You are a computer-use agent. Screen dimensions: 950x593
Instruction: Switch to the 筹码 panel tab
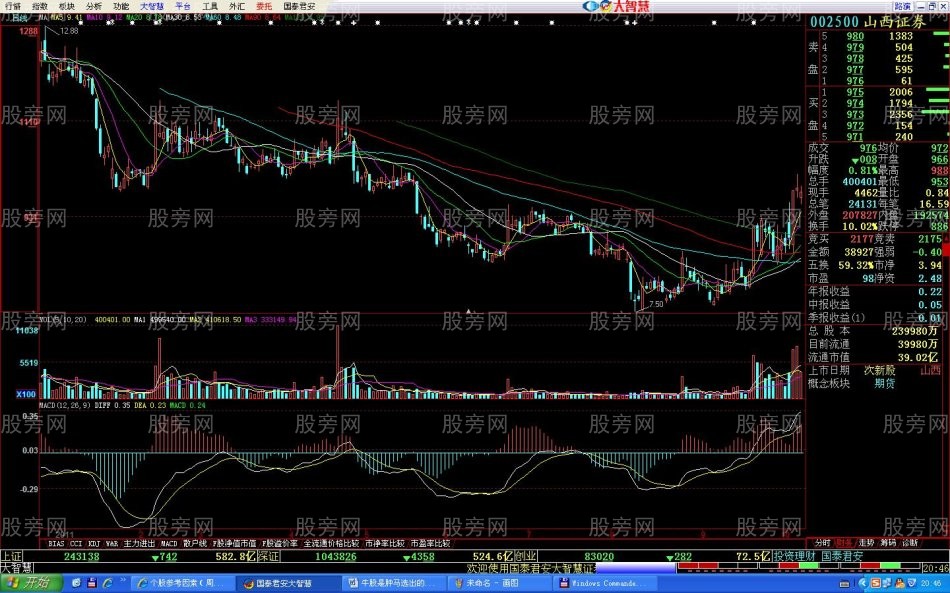coord(888,543)
